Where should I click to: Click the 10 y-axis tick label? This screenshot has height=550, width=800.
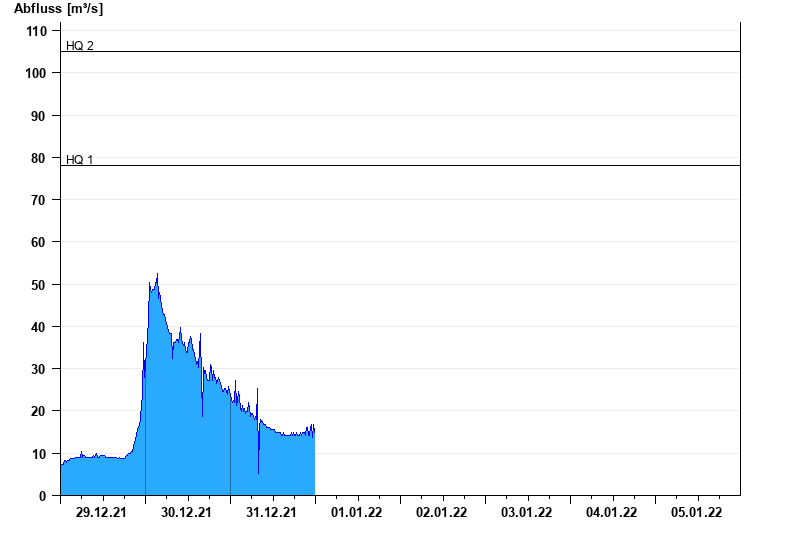(41, 454)
